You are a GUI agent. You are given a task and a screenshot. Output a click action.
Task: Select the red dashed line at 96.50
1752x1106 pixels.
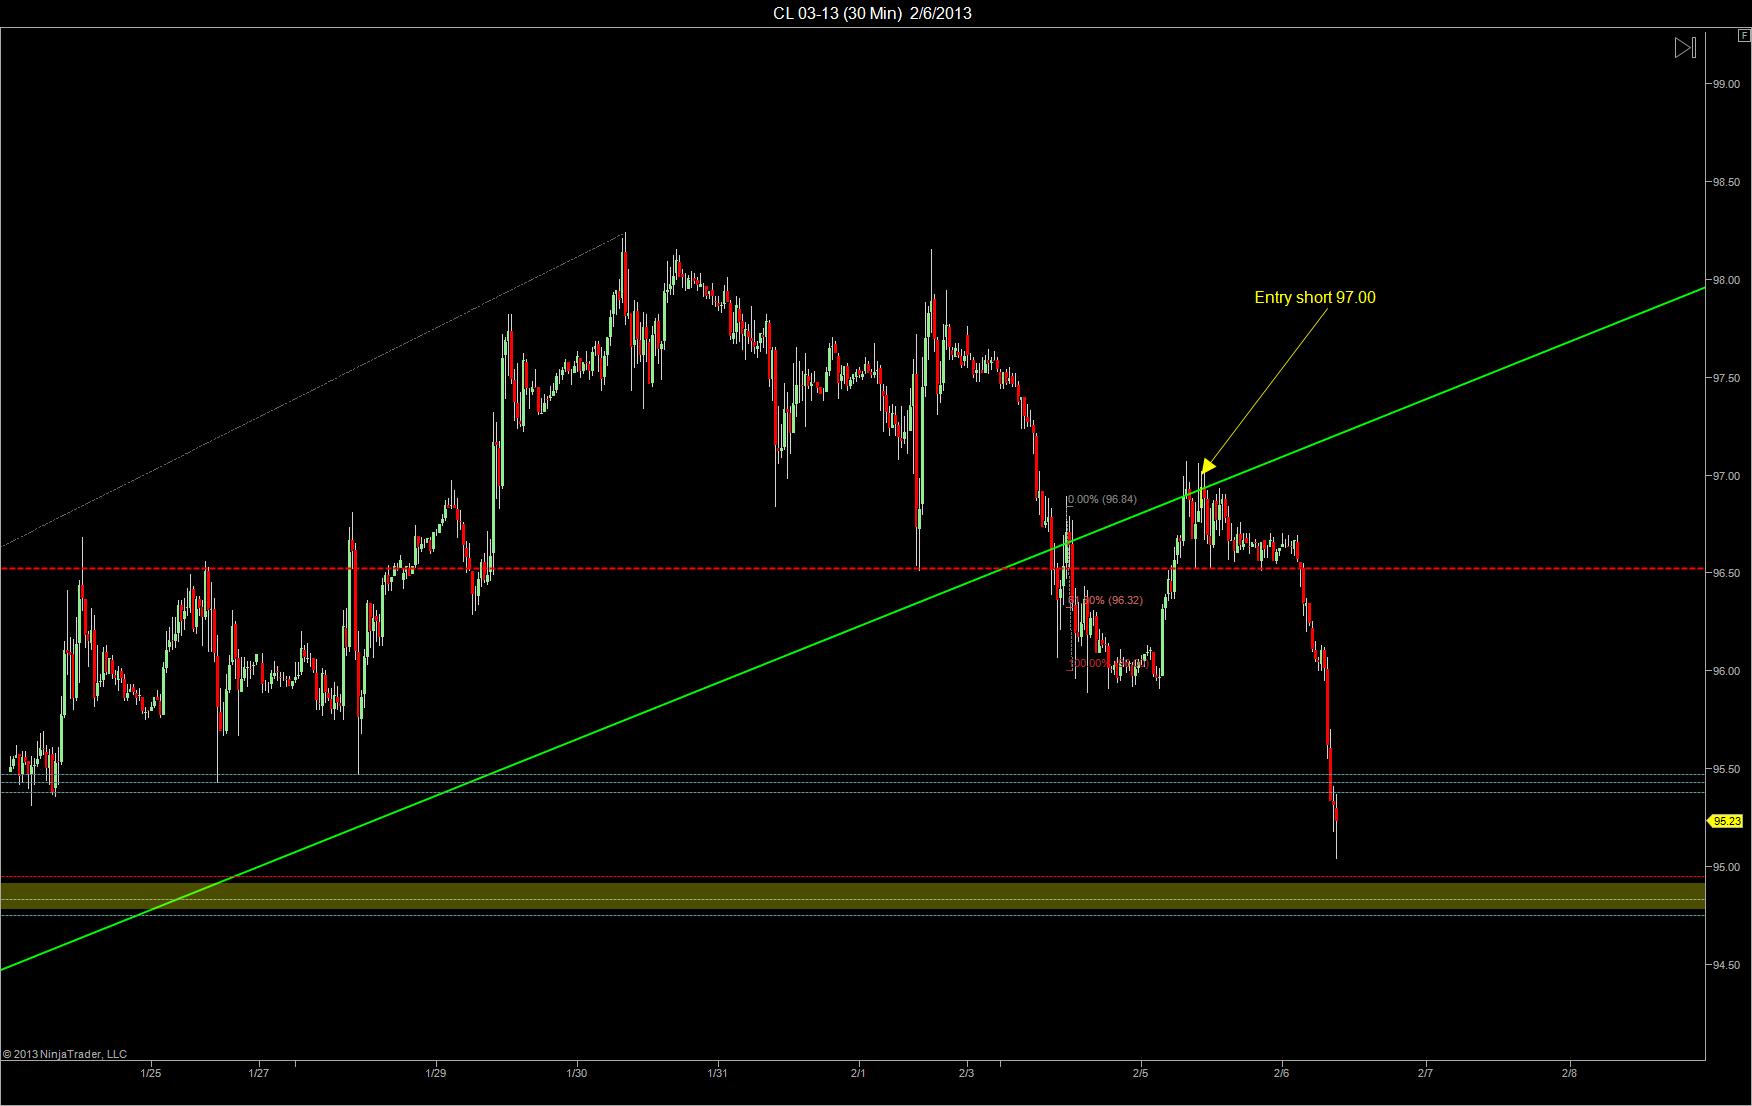point(852,569)
